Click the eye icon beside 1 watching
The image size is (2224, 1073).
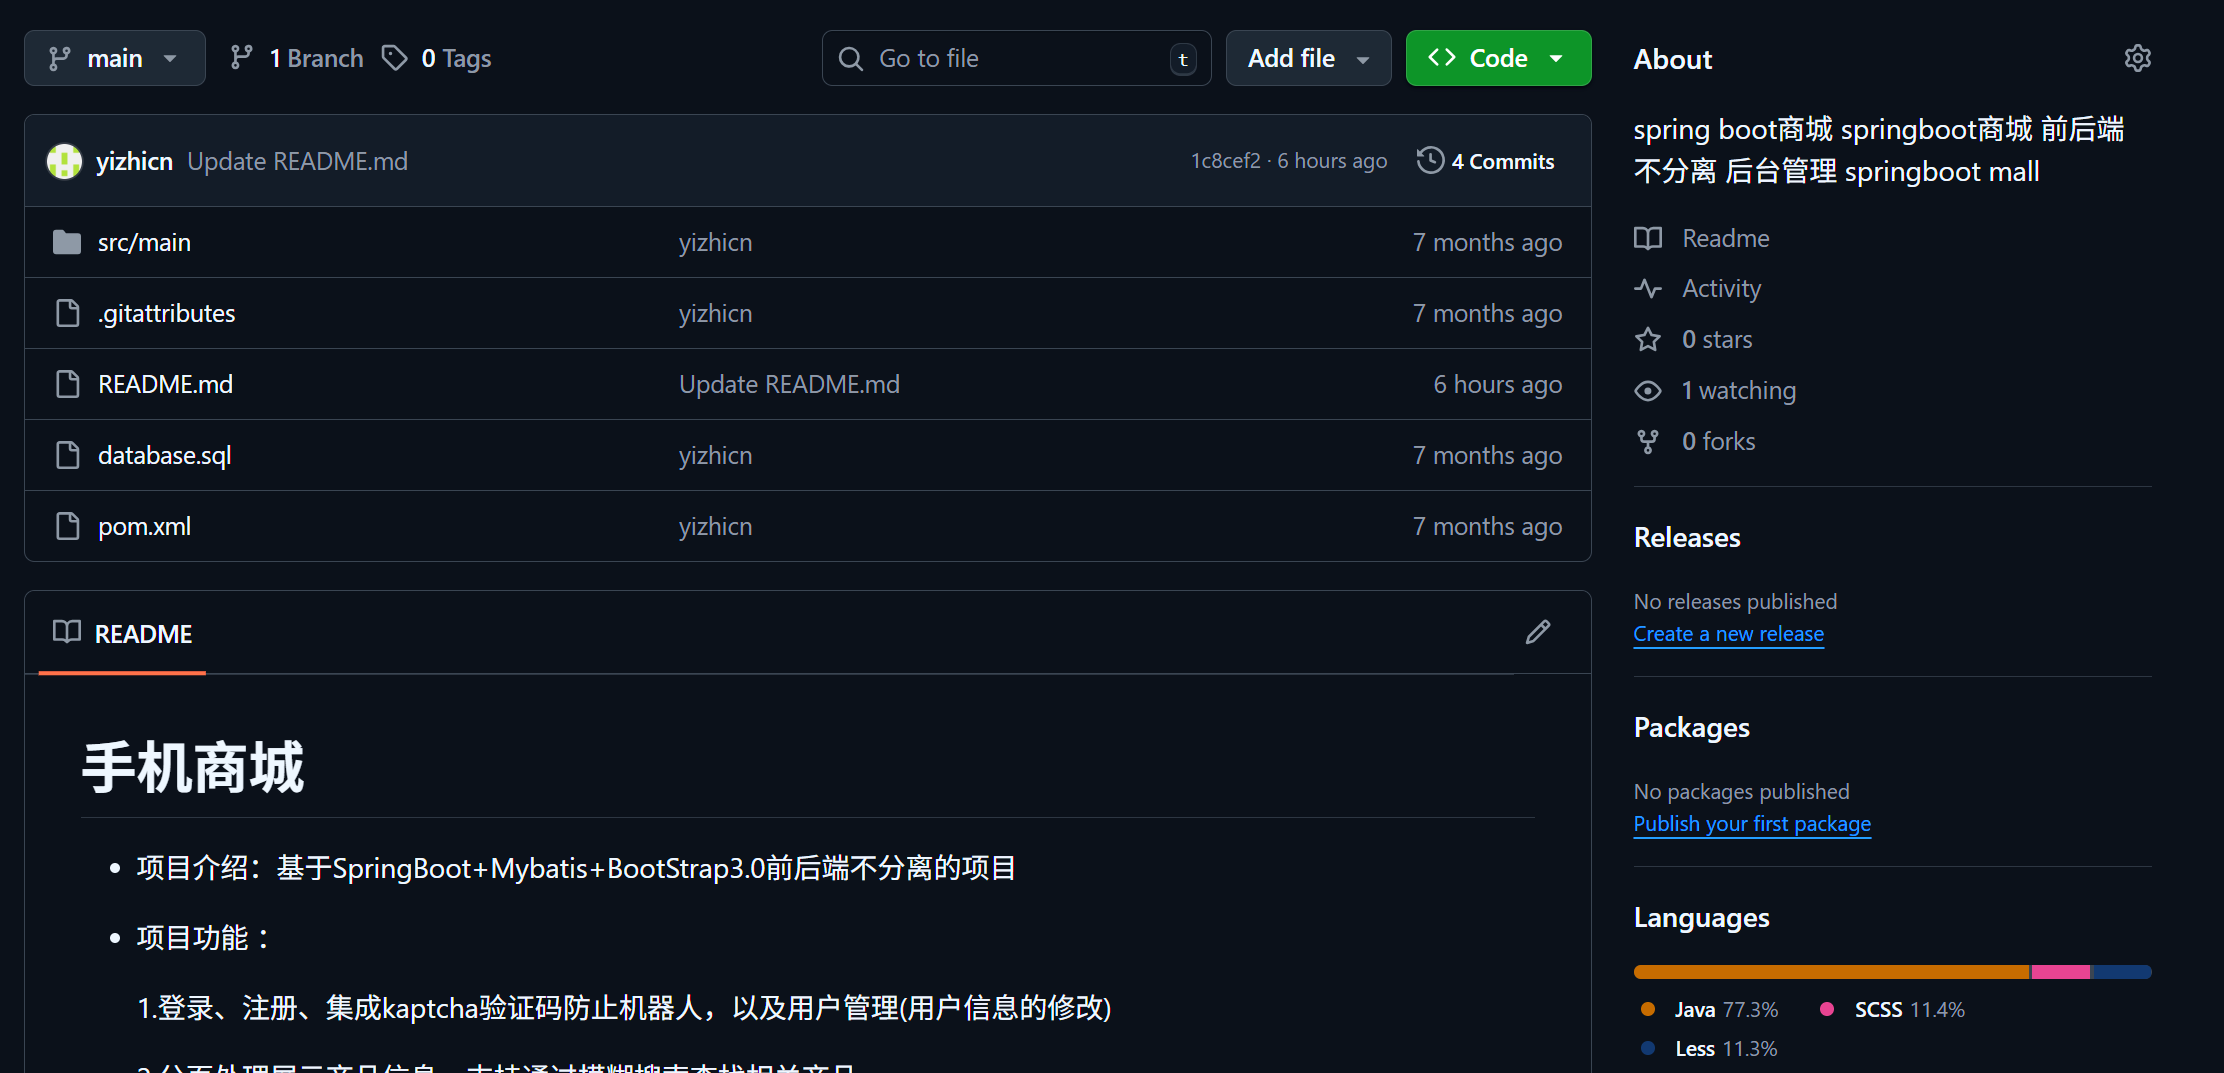pyautogui.click(x=1647, y=391)
